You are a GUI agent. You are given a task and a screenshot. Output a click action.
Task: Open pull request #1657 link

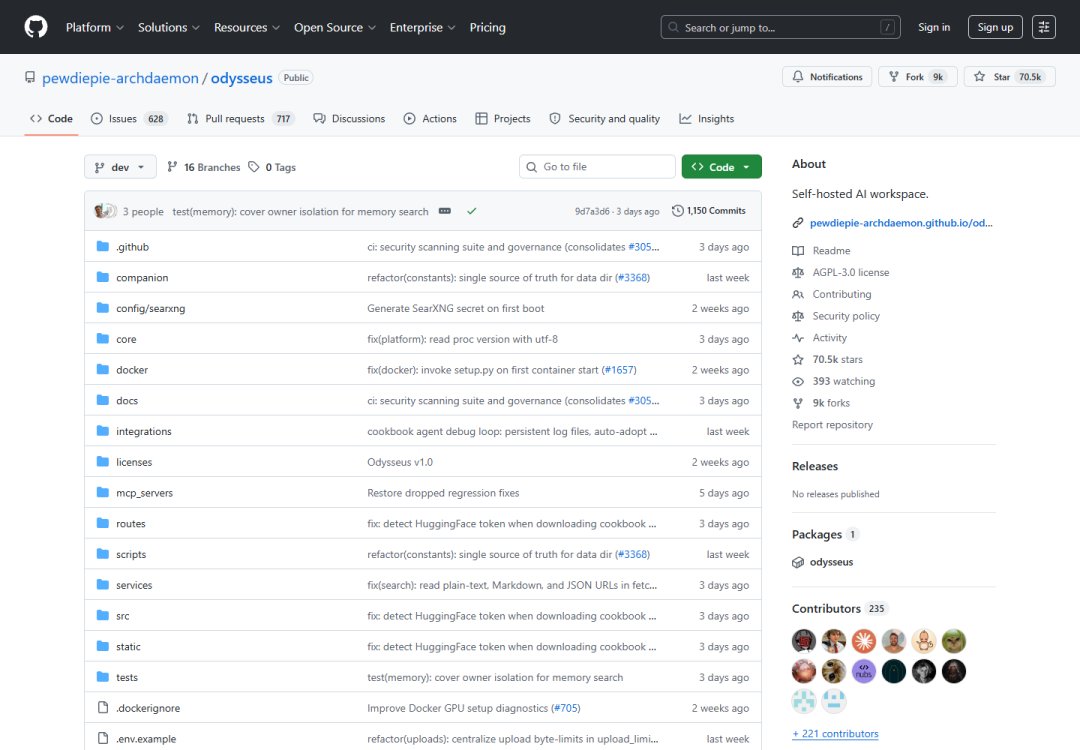pyautogui.click(x=619, y=370)
